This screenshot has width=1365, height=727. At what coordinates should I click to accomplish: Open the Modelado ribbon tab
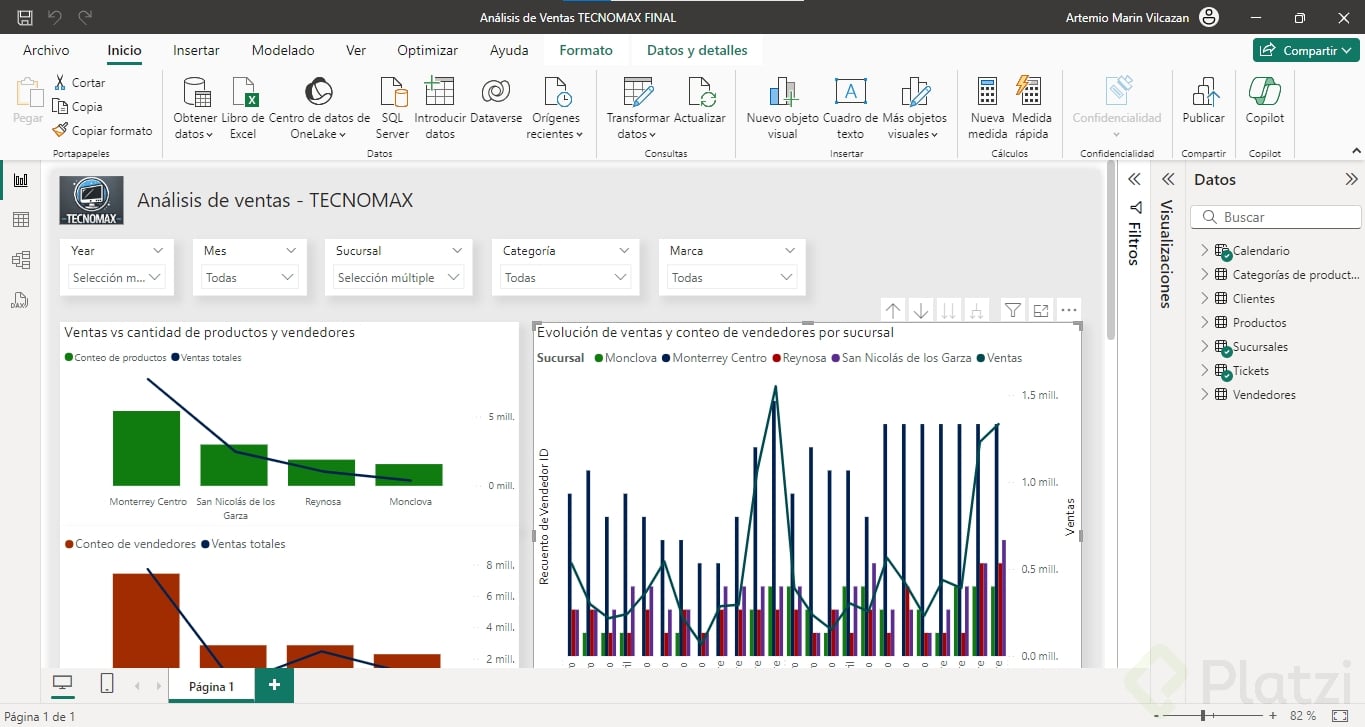tap(283, 50)
